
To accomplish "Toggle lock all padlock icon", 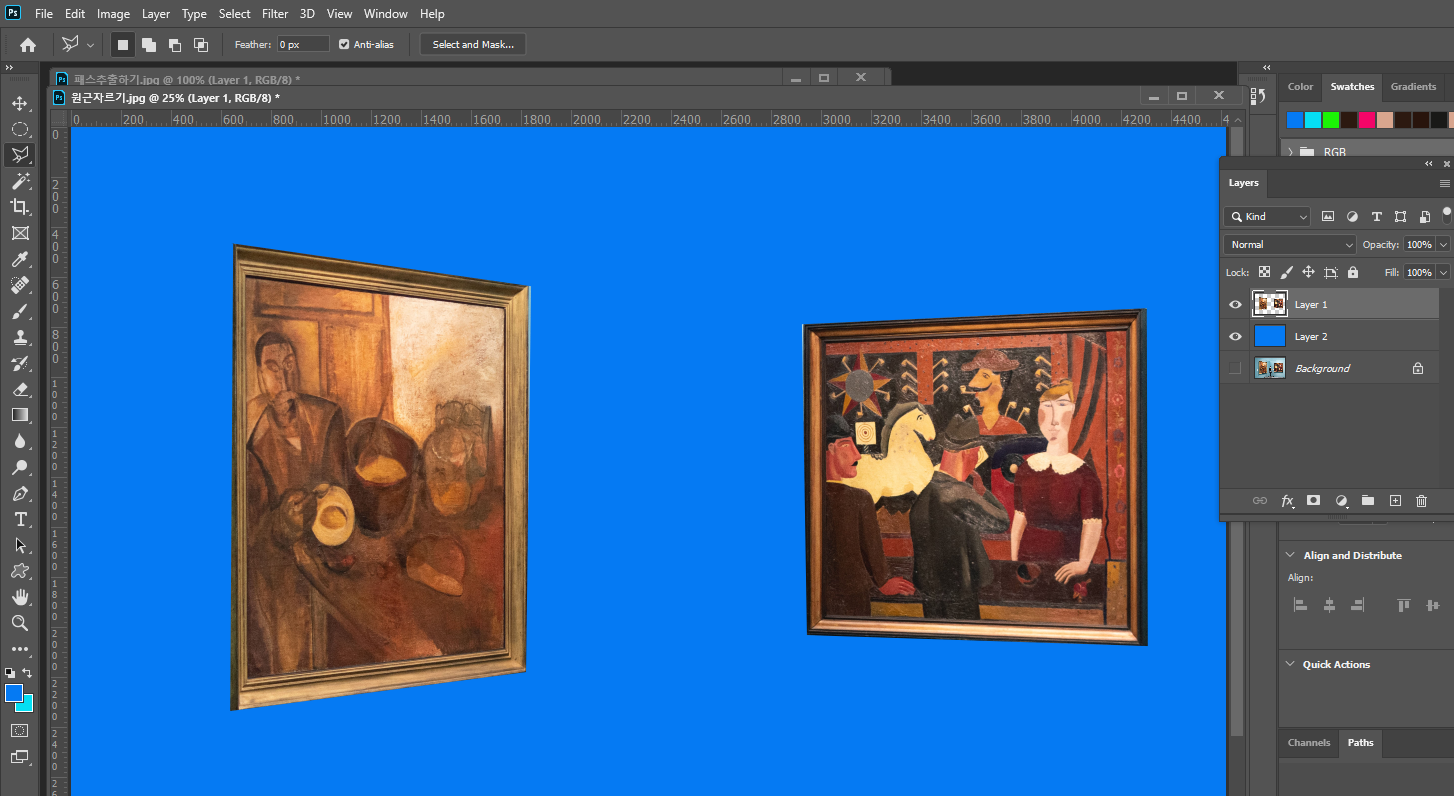I will point(1353,272).
